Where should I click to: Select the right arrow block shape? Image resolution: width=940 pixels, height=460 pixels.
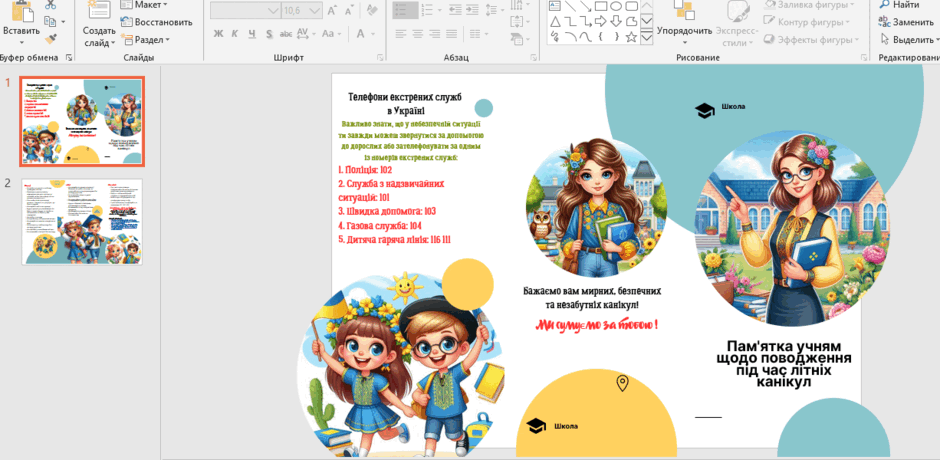(x=601, y=22)
